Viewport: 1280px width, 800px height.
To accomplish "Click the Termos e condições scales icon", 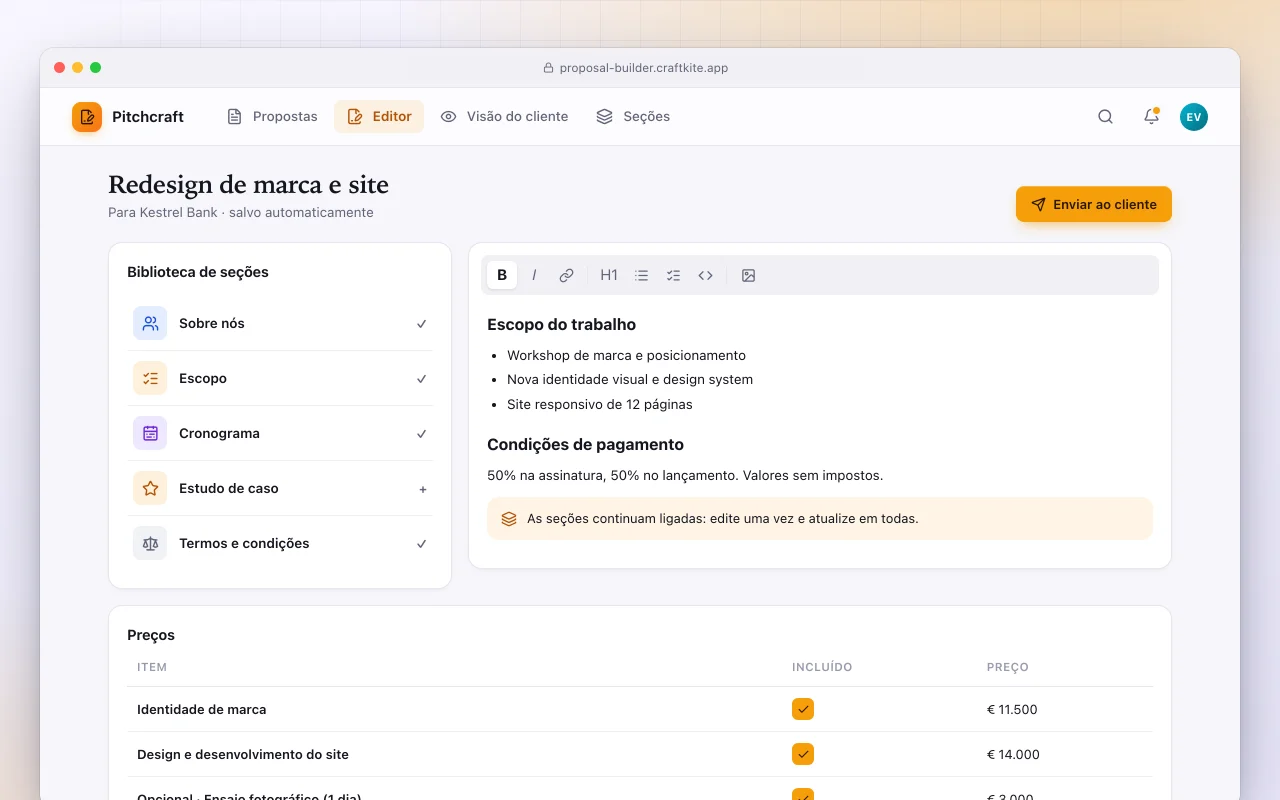I will (x=150, y=543).
